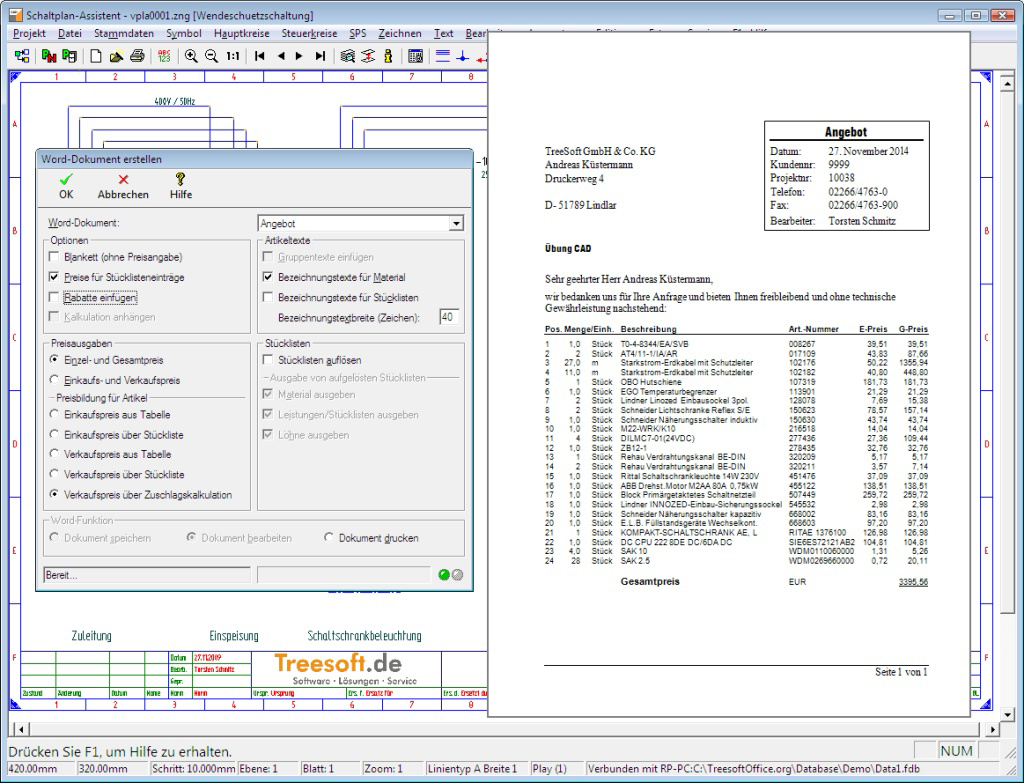Screen dimensions: 1024x783
Task: Open the Steuerkreise menu
Action: [x=309, y=33]
